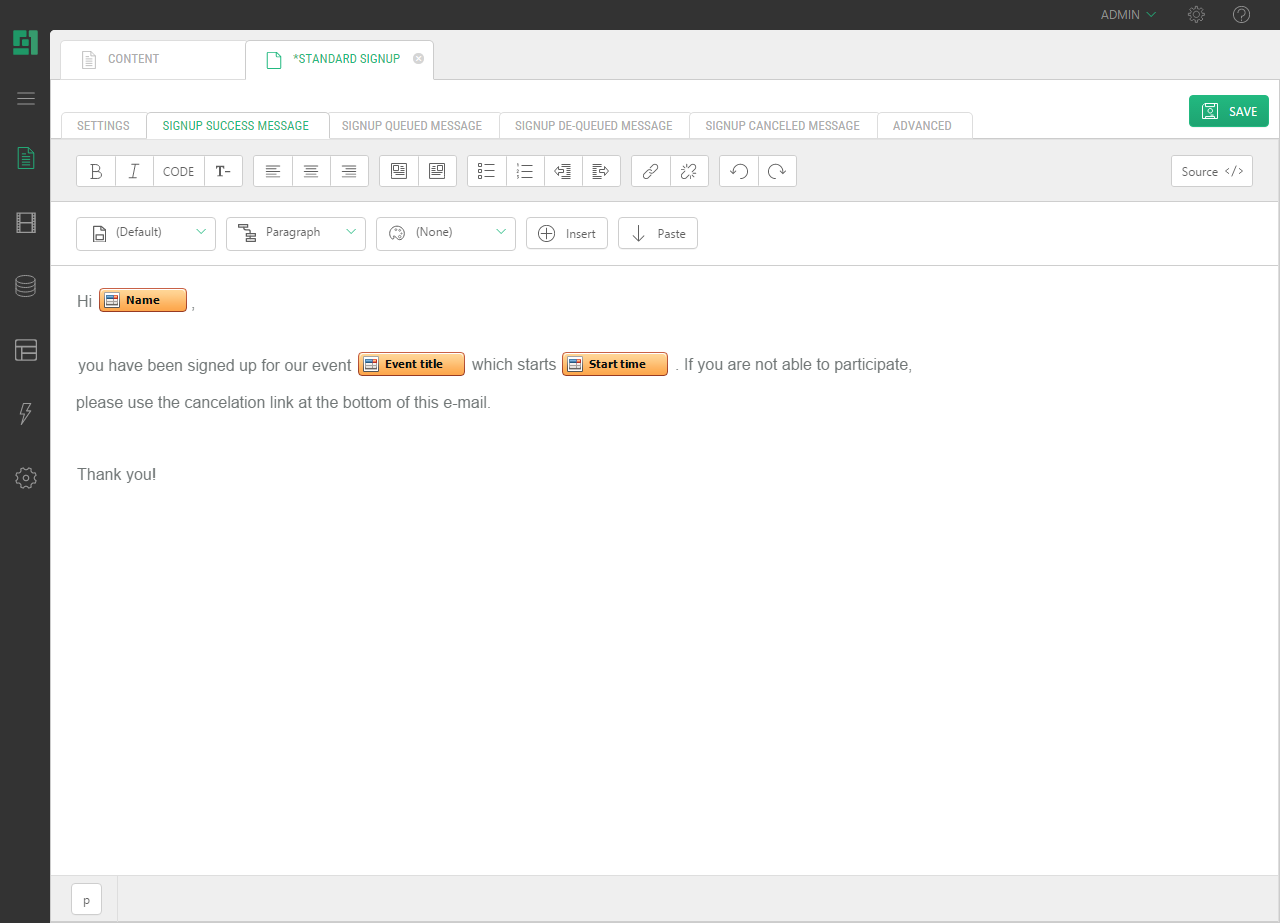Center-align the paragraph text
Screen dimensions: 1280x923
[x=311, y=171]
